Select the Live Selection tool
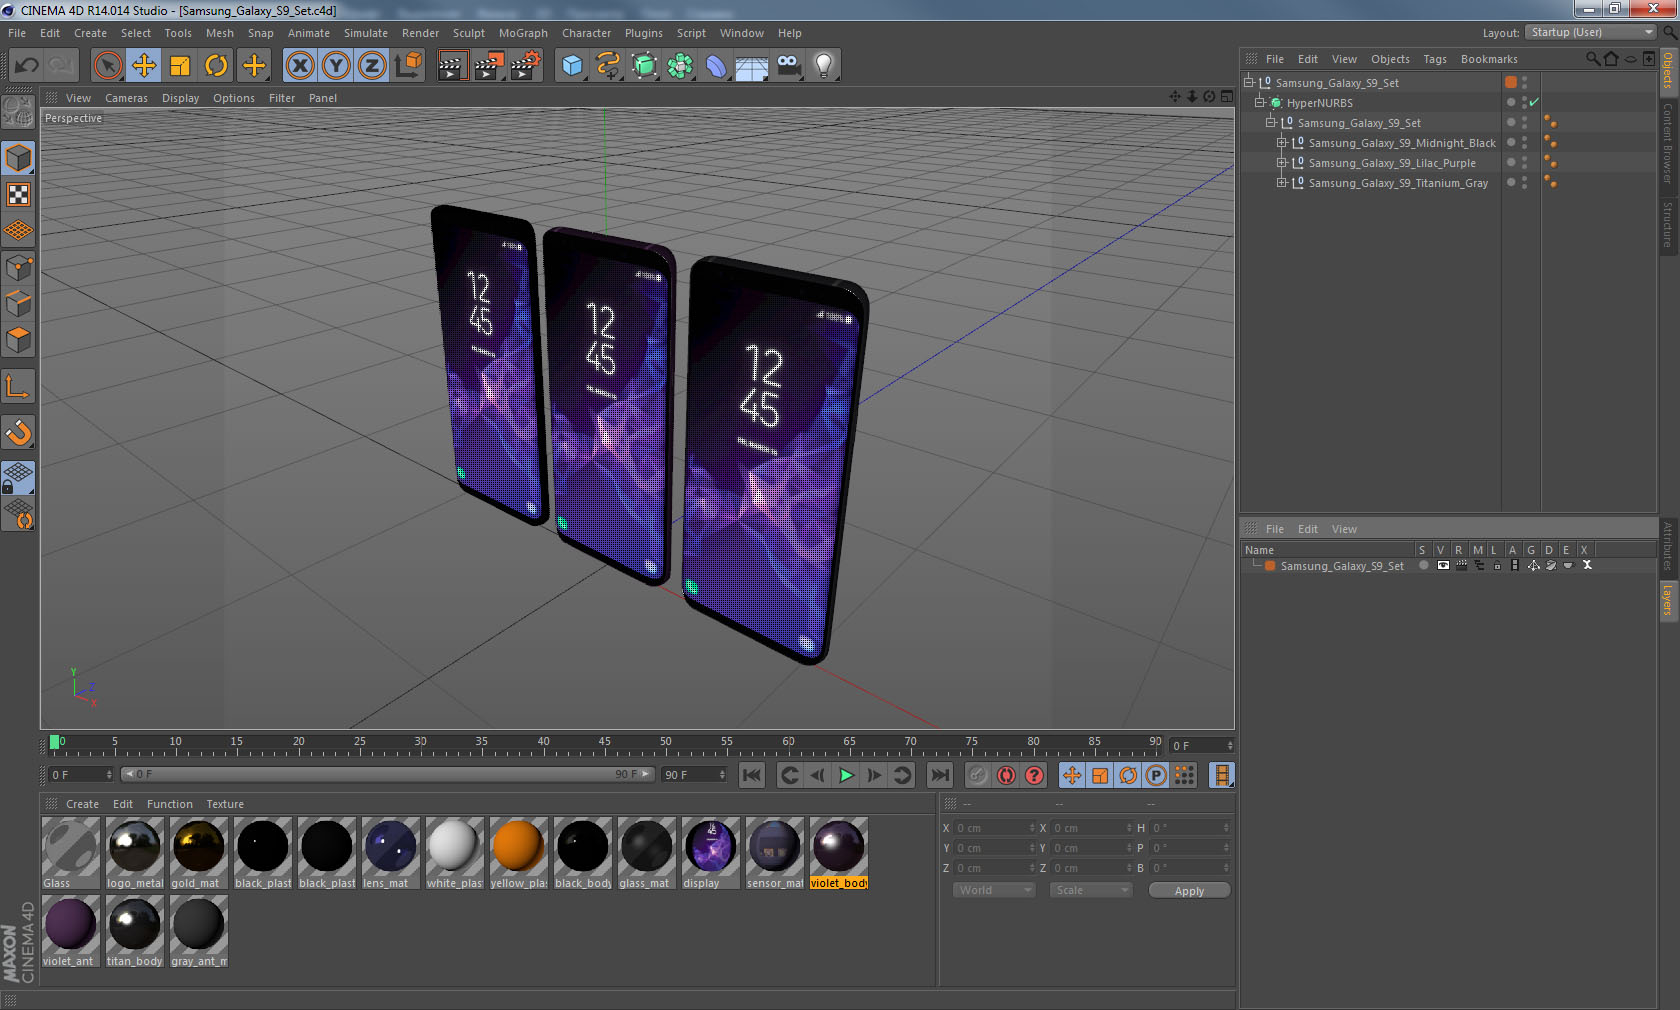This screenshot has width=1680, height=1010. (x=107, y=66)
